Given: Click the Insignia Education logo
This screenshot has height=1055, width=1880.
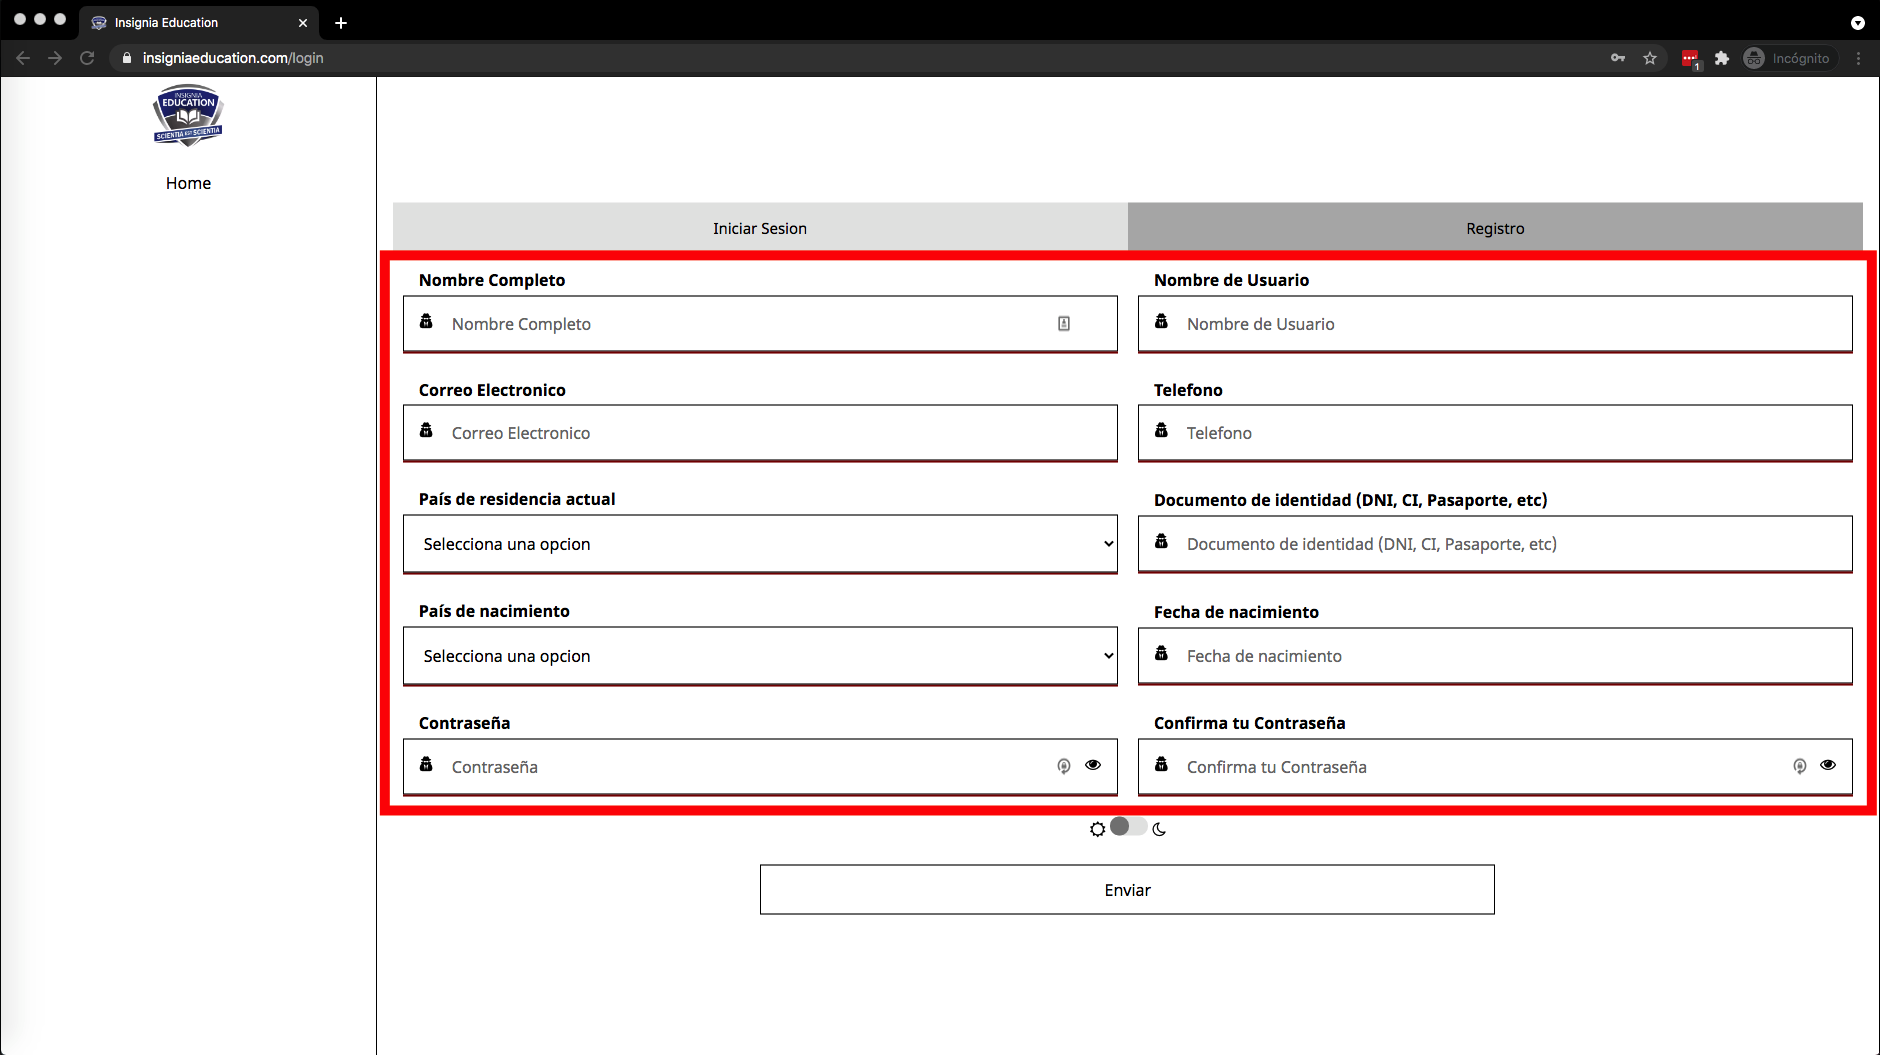Looking at the screenshot, I should click(188, 115).
